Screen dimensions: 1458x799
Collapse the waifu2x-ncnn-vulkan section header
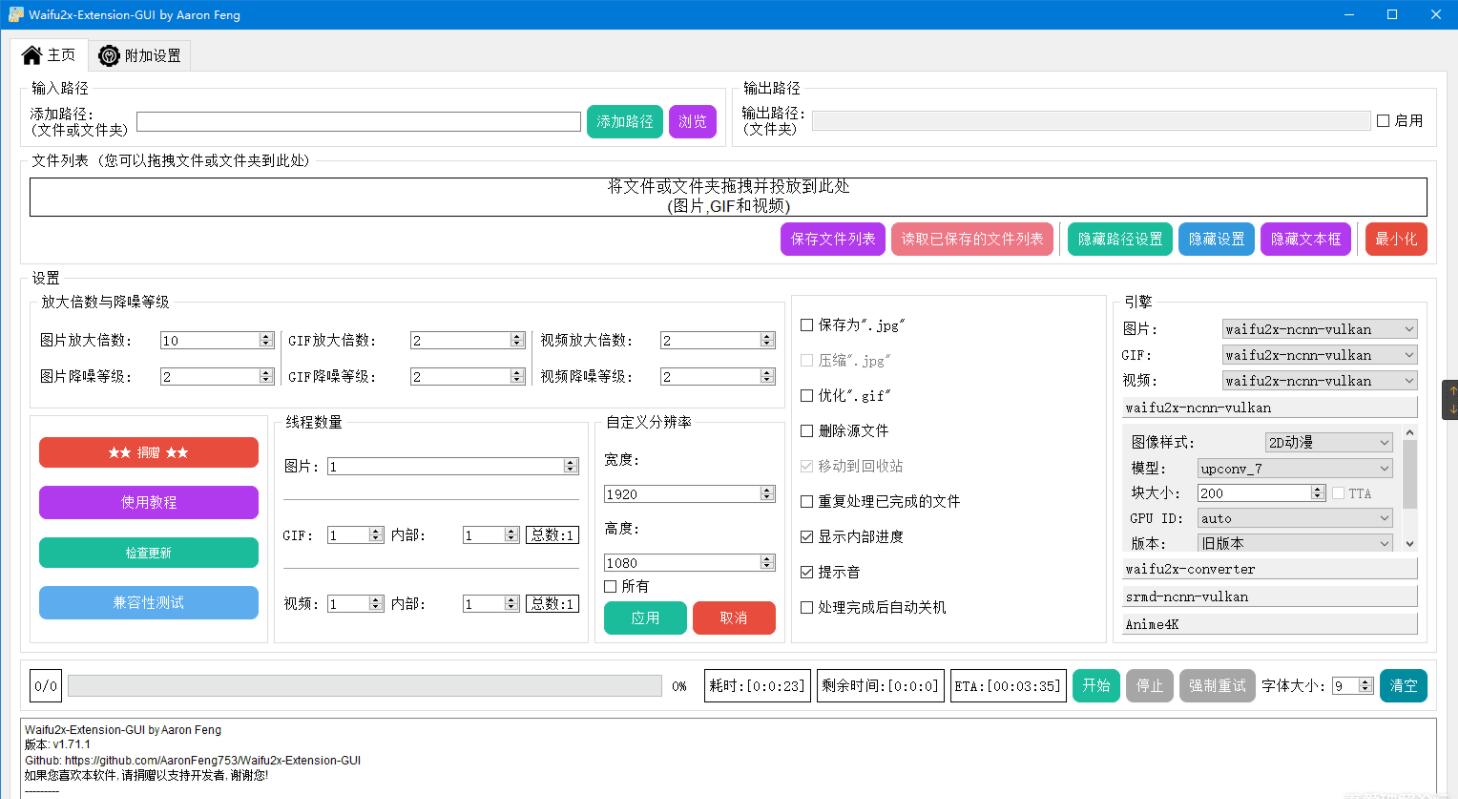(1270, 407)
